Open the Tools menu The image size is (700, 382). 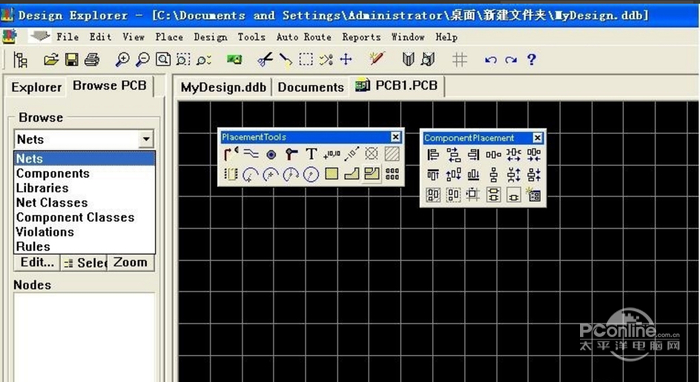(251, 37)
